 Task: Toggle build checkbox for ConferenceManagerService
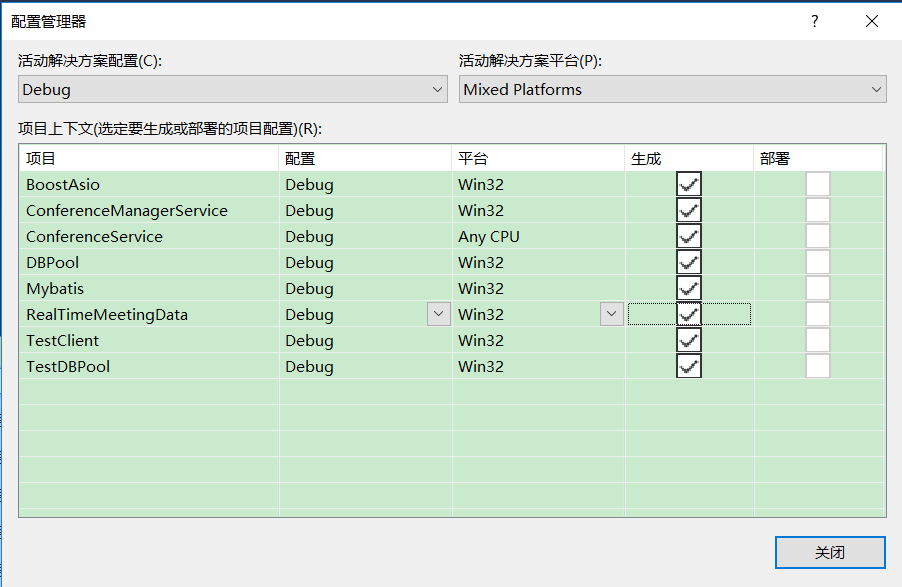tap(689, 210)
